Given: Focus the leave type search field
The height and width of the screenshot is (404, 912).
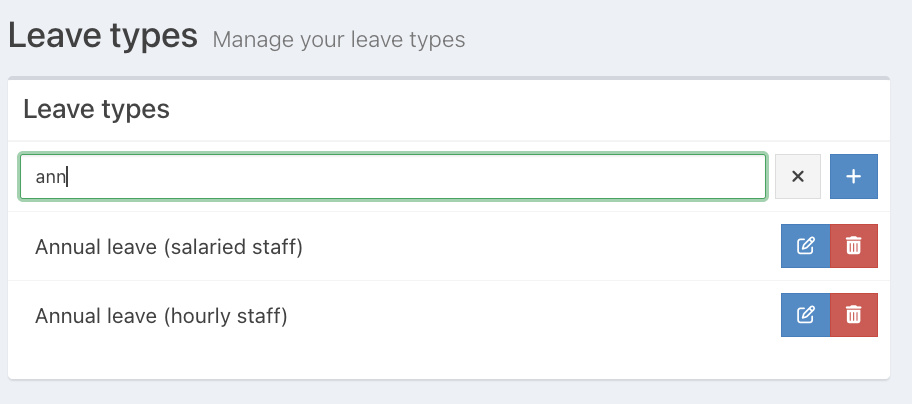Looking at the screenshot, I should coord(400,176).
